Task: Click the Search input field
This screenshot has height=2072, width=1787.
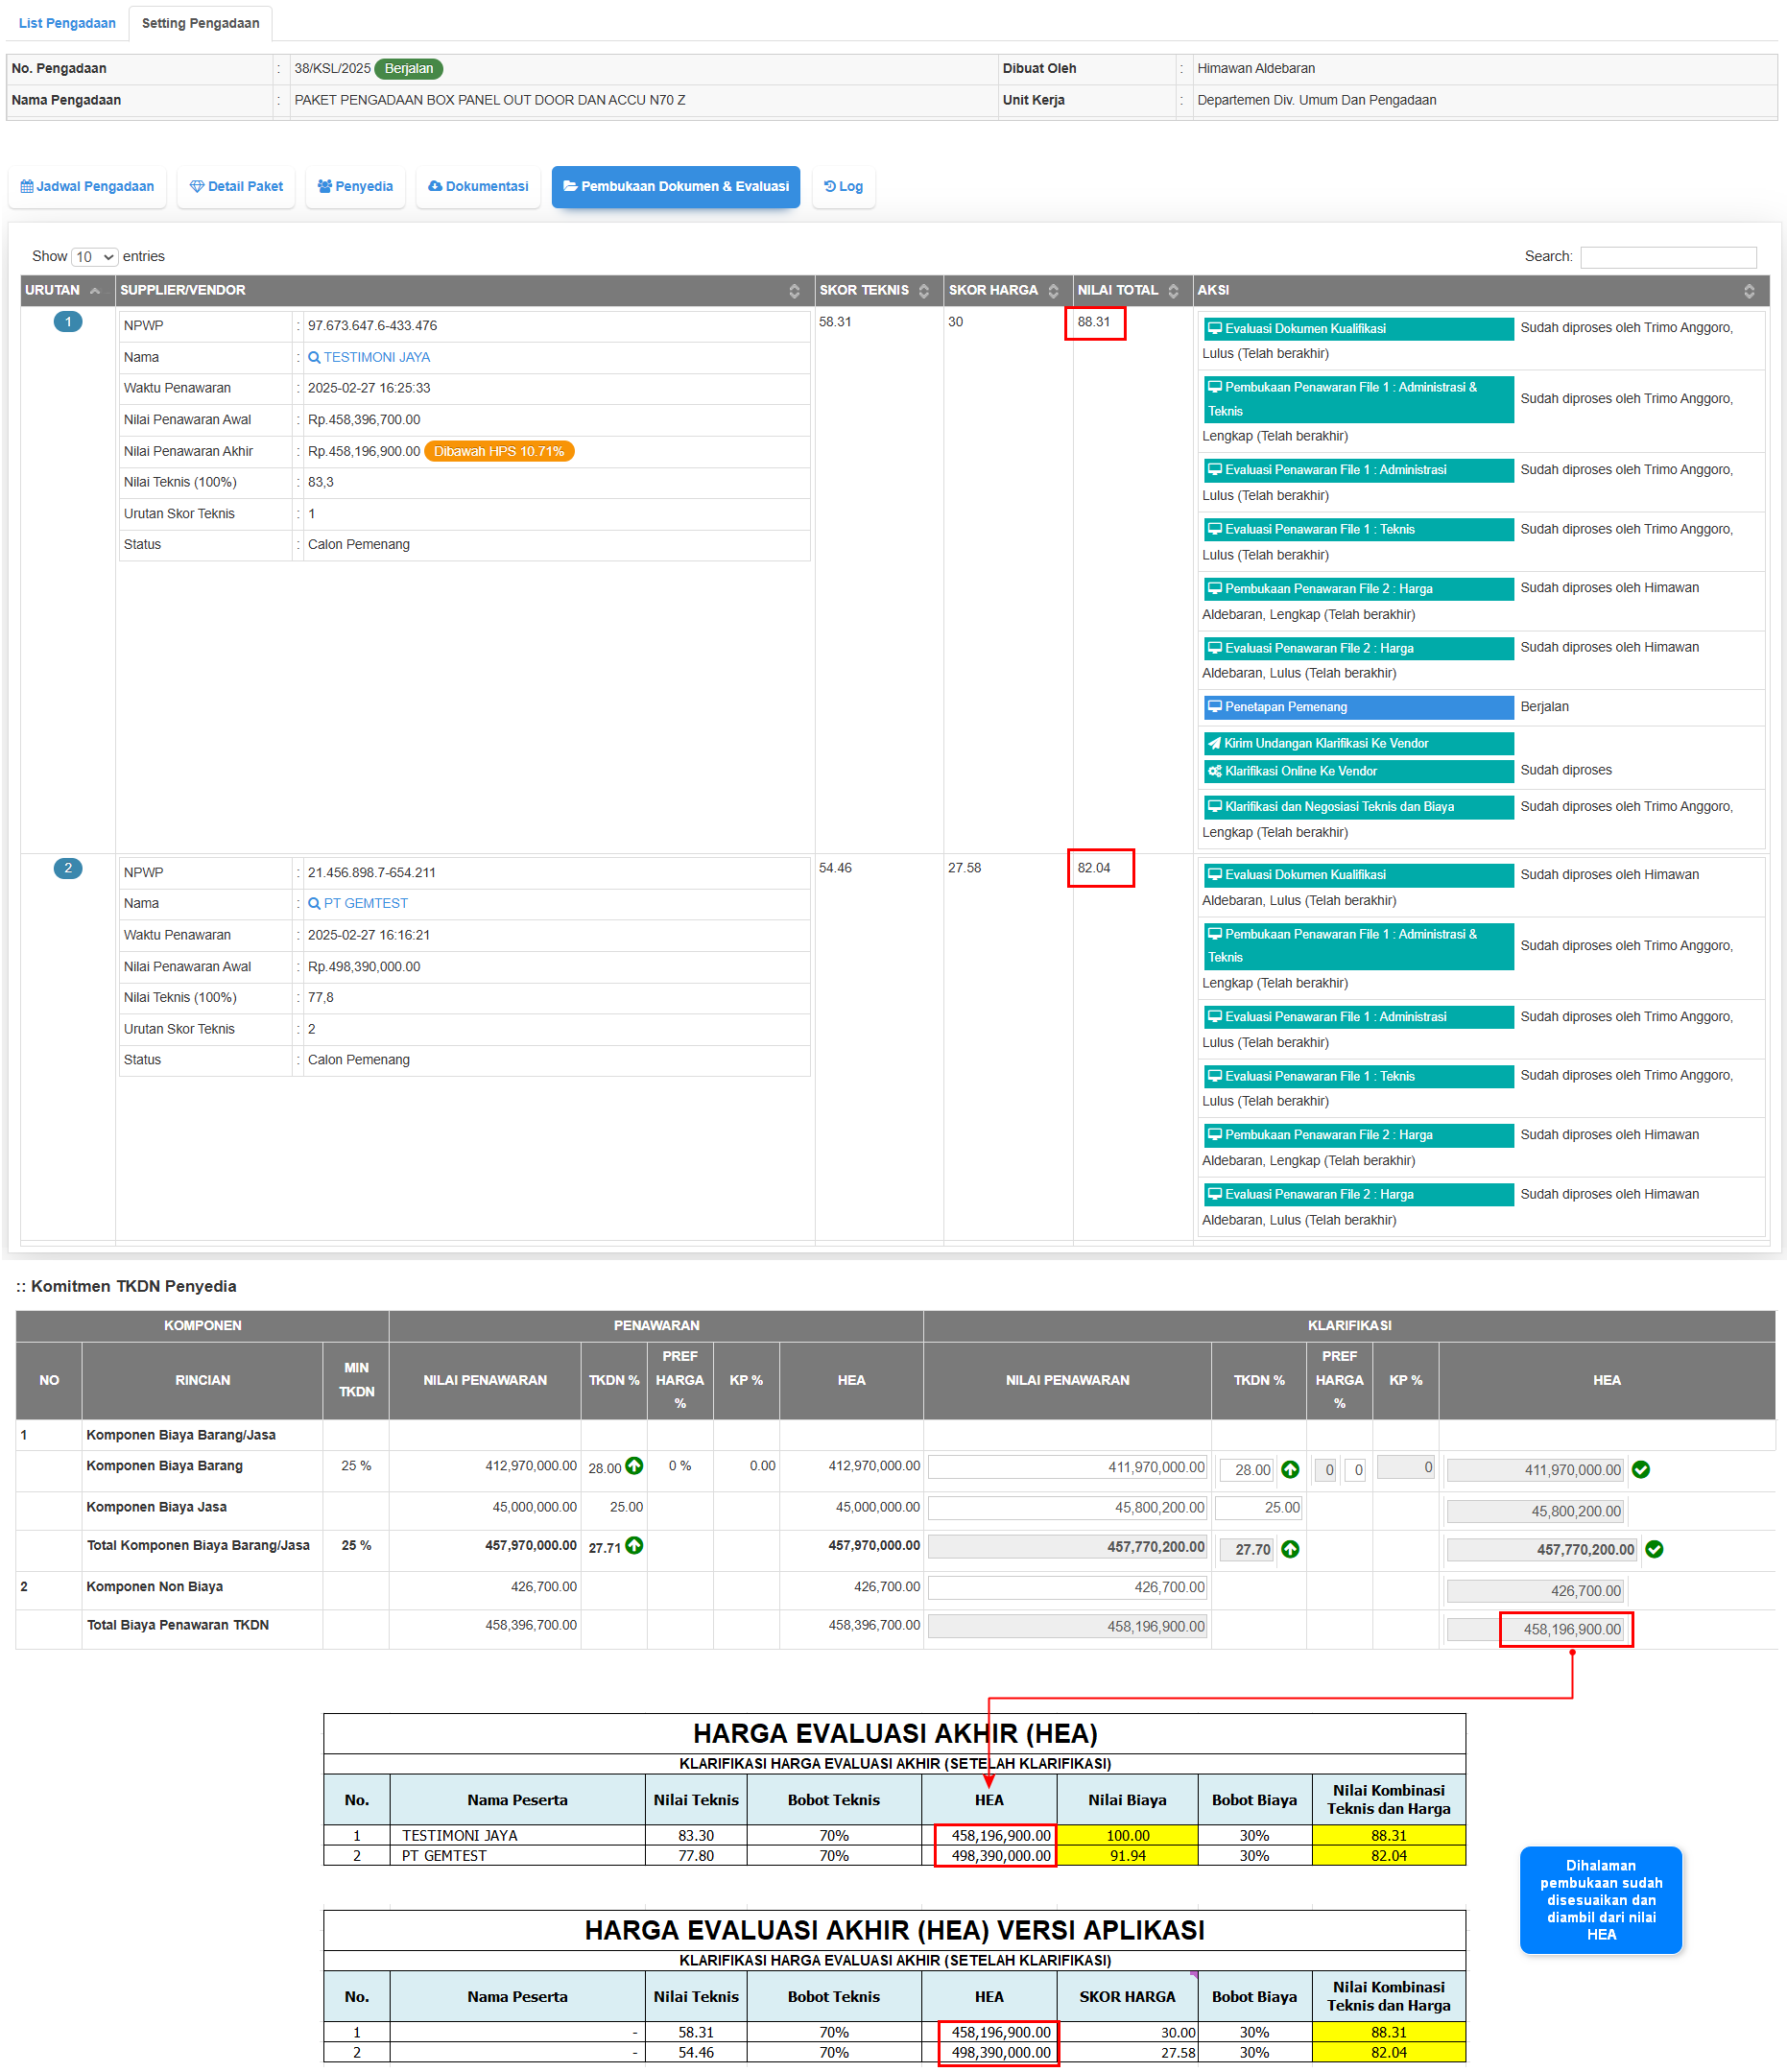Action: [x=1667, y=257]
